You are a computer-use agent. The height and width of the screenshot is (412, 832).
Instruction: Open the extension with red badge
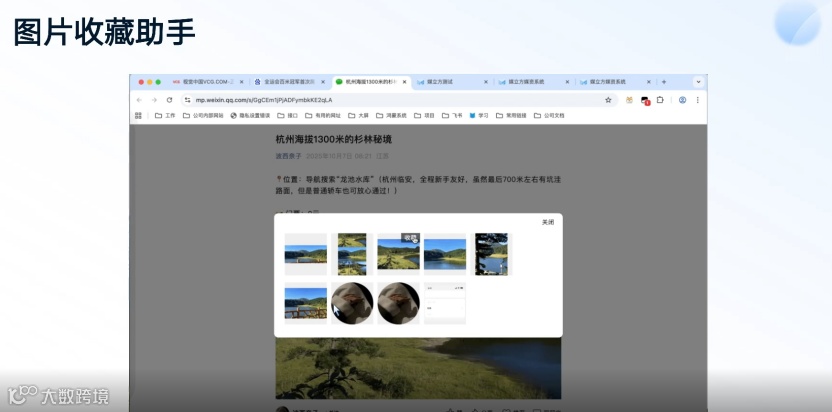645,100
